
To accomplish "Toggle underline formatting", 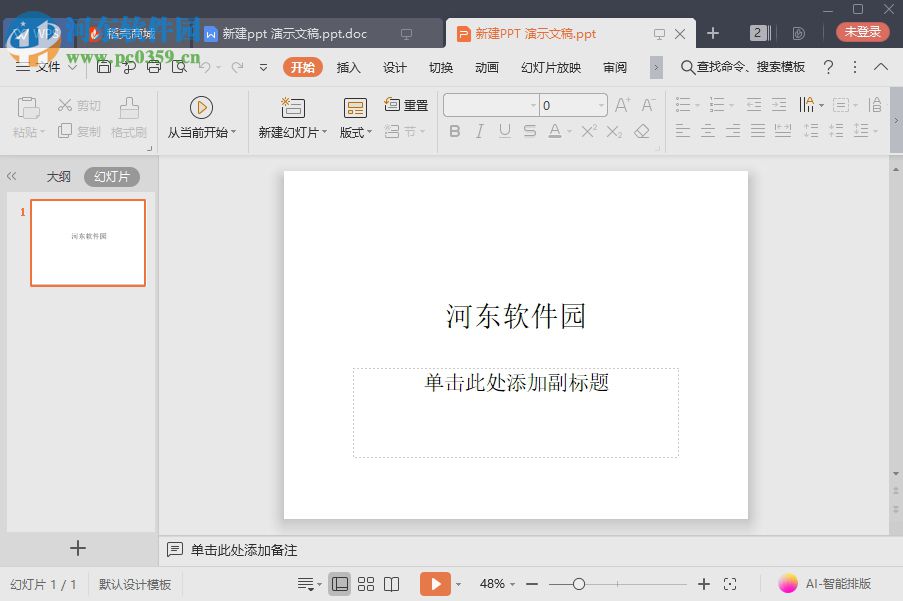I will point(504,131).
